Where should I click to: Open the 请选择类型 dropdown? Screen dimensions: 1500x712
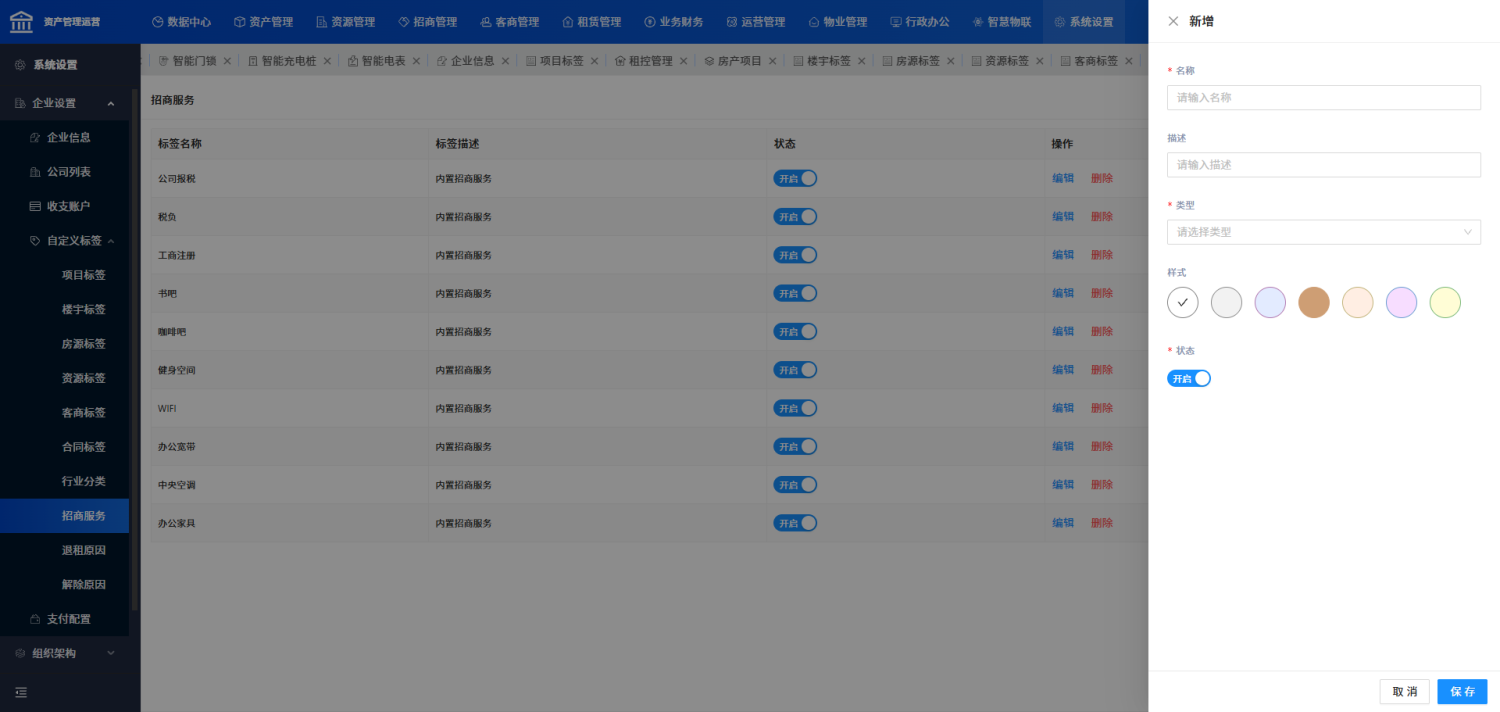1324,232
